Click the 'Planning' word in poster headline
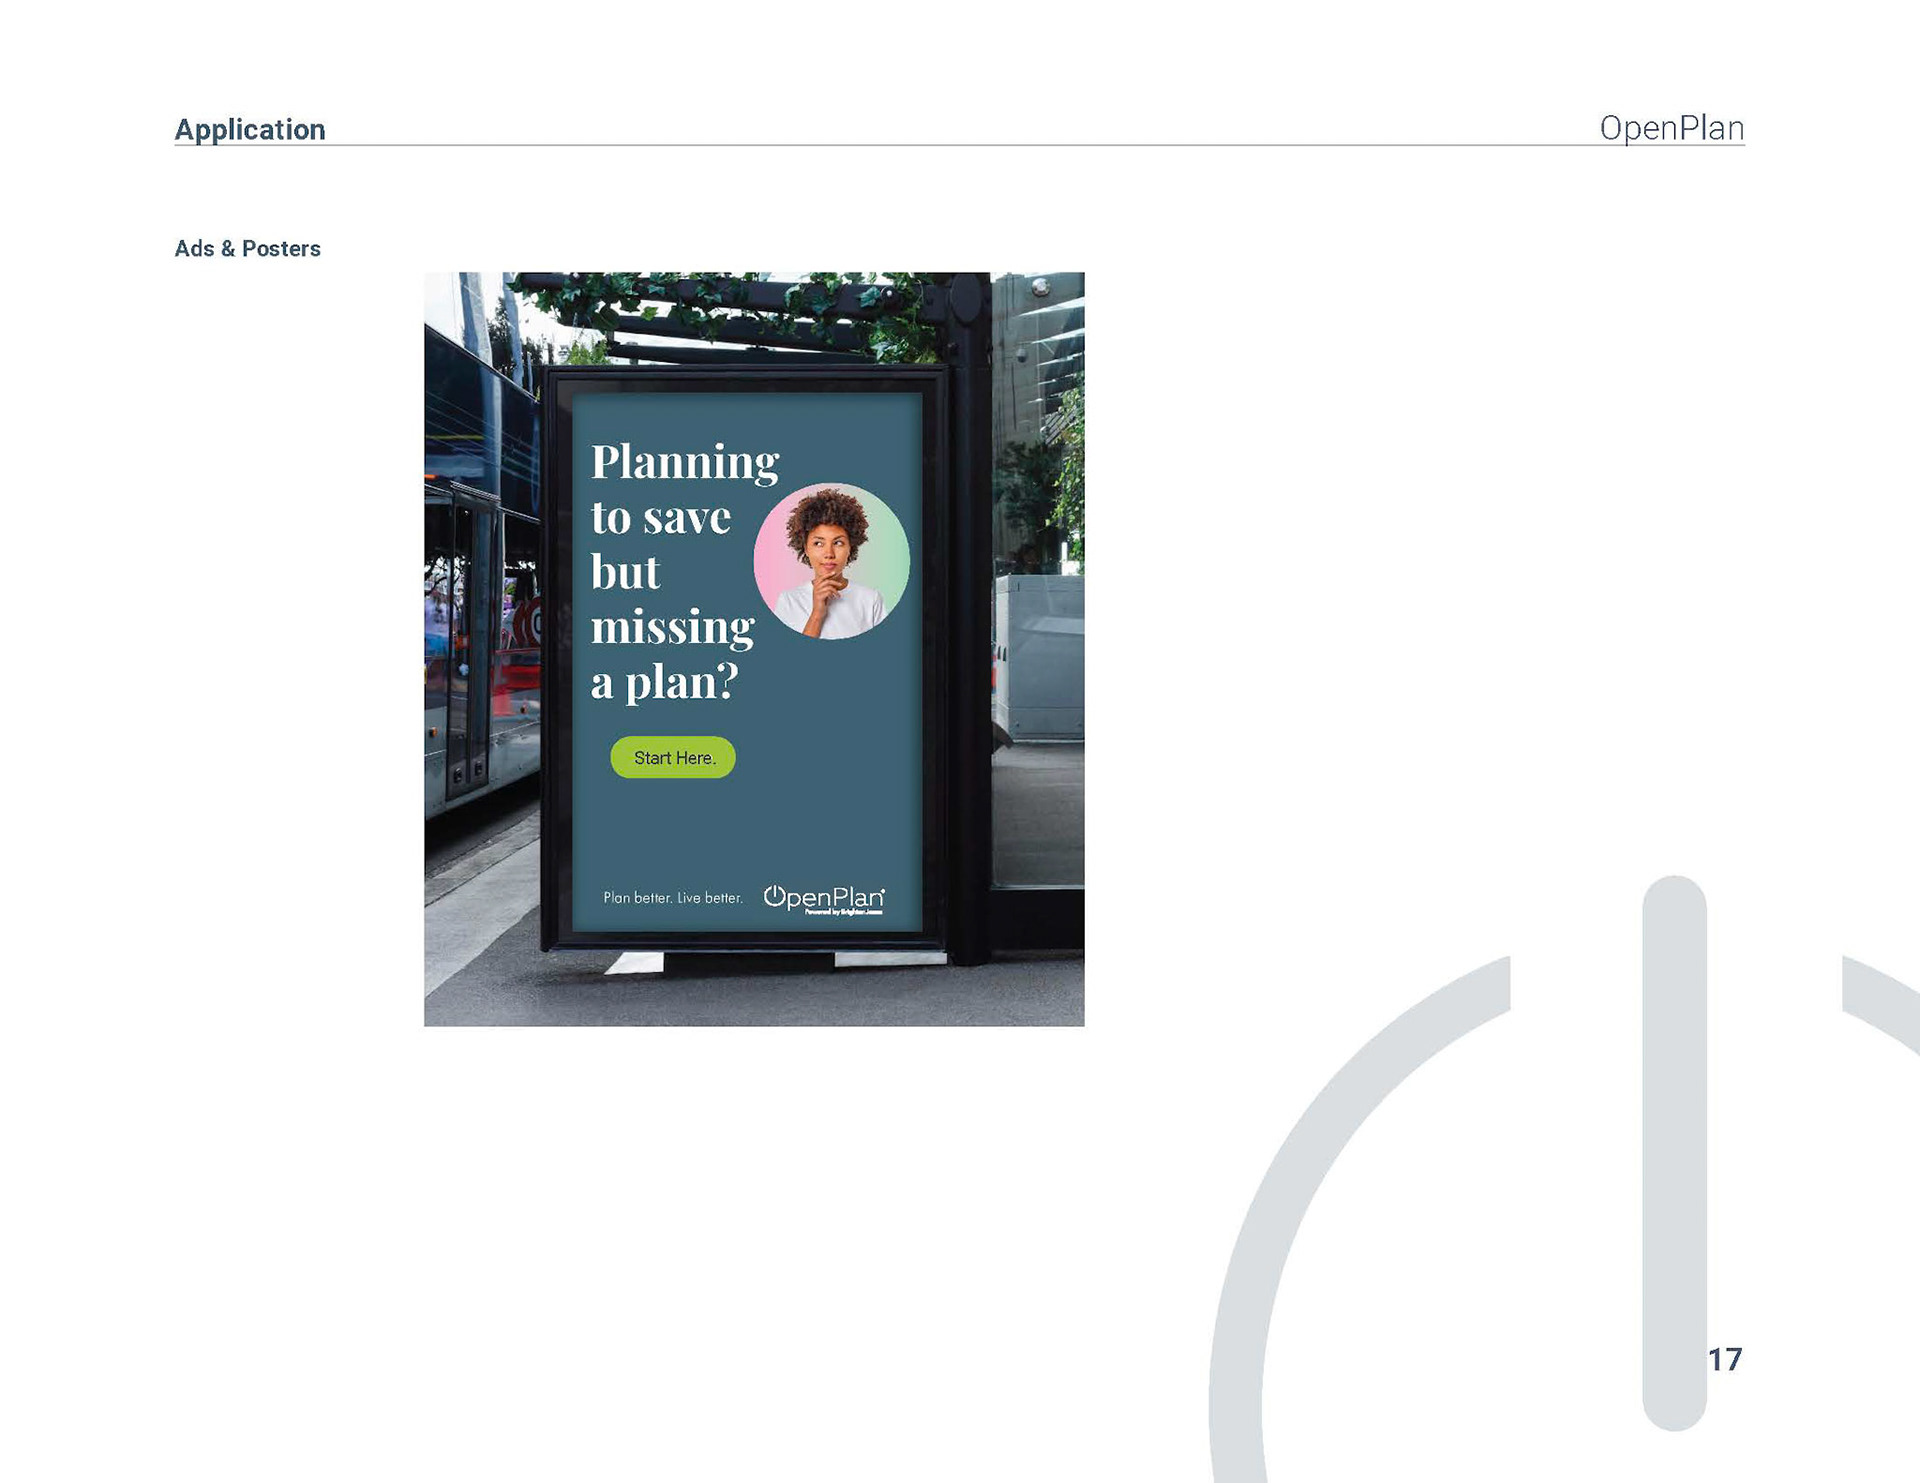 [x=685, y=463]
